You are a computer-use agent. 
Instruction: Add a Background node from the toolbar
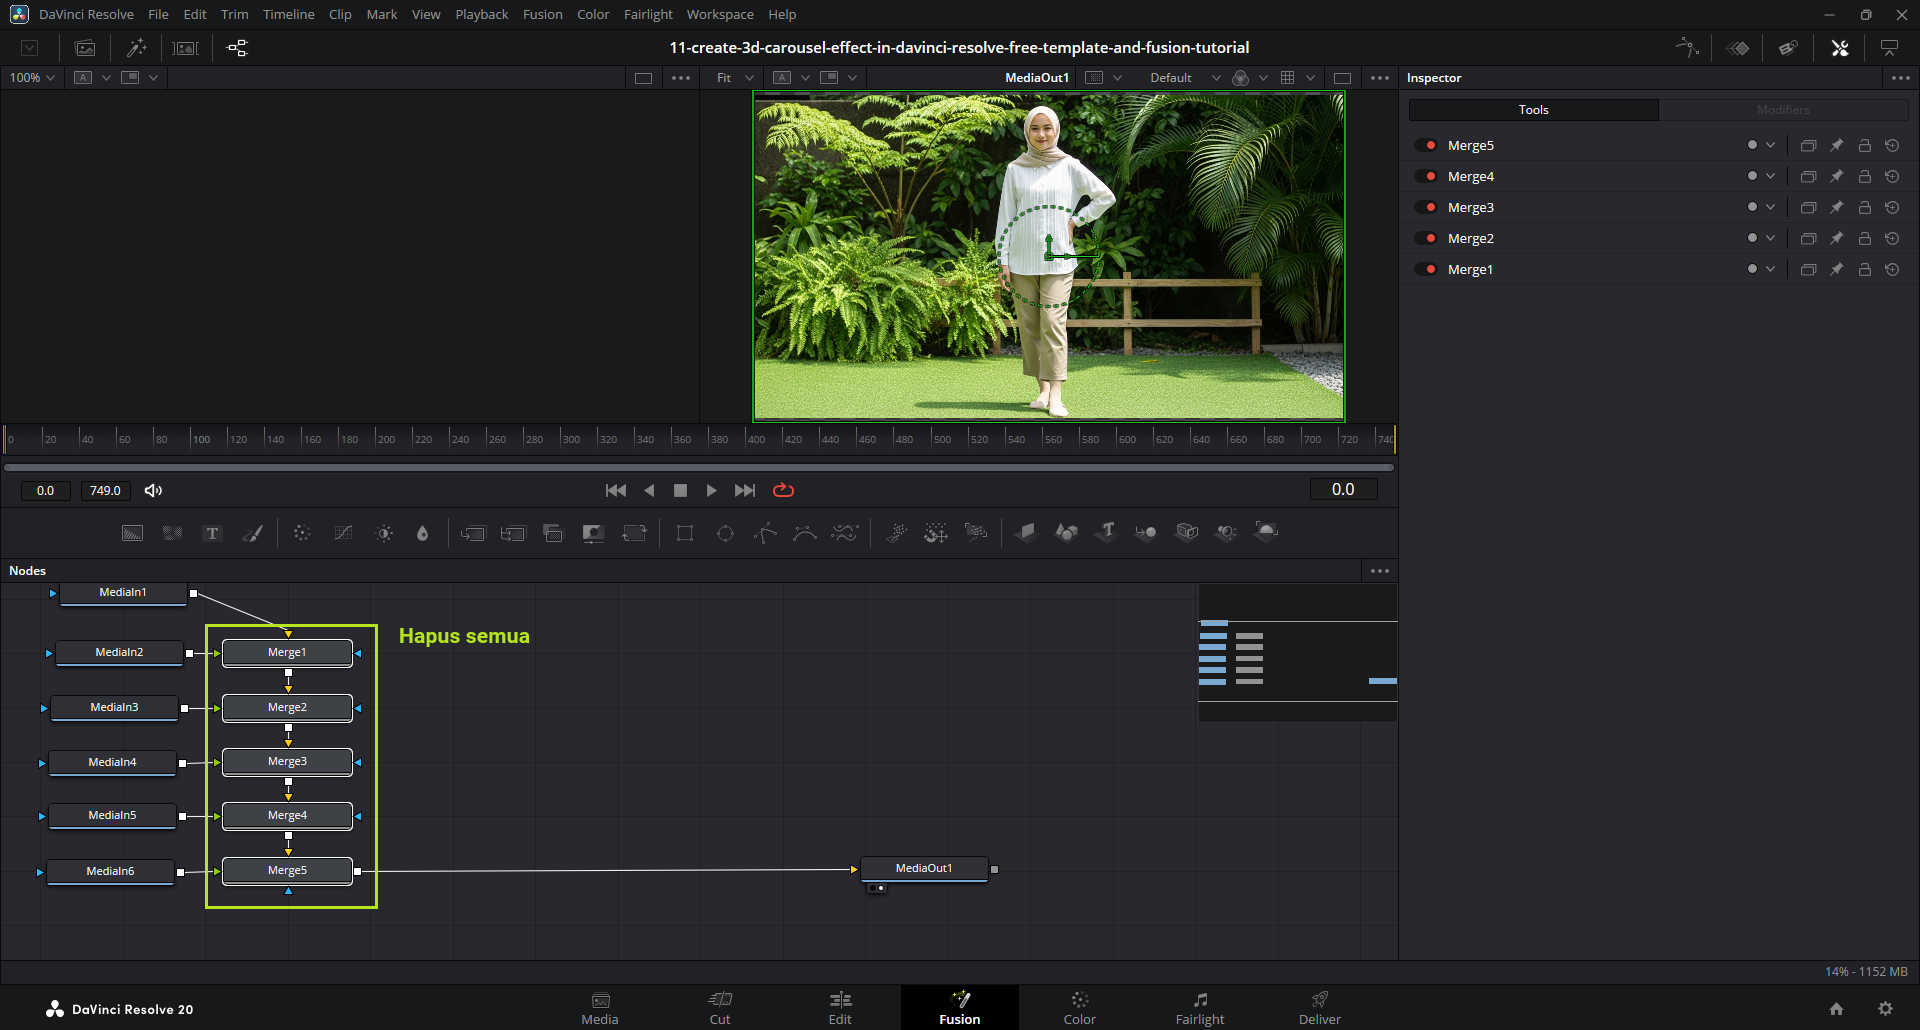(132, 534)
